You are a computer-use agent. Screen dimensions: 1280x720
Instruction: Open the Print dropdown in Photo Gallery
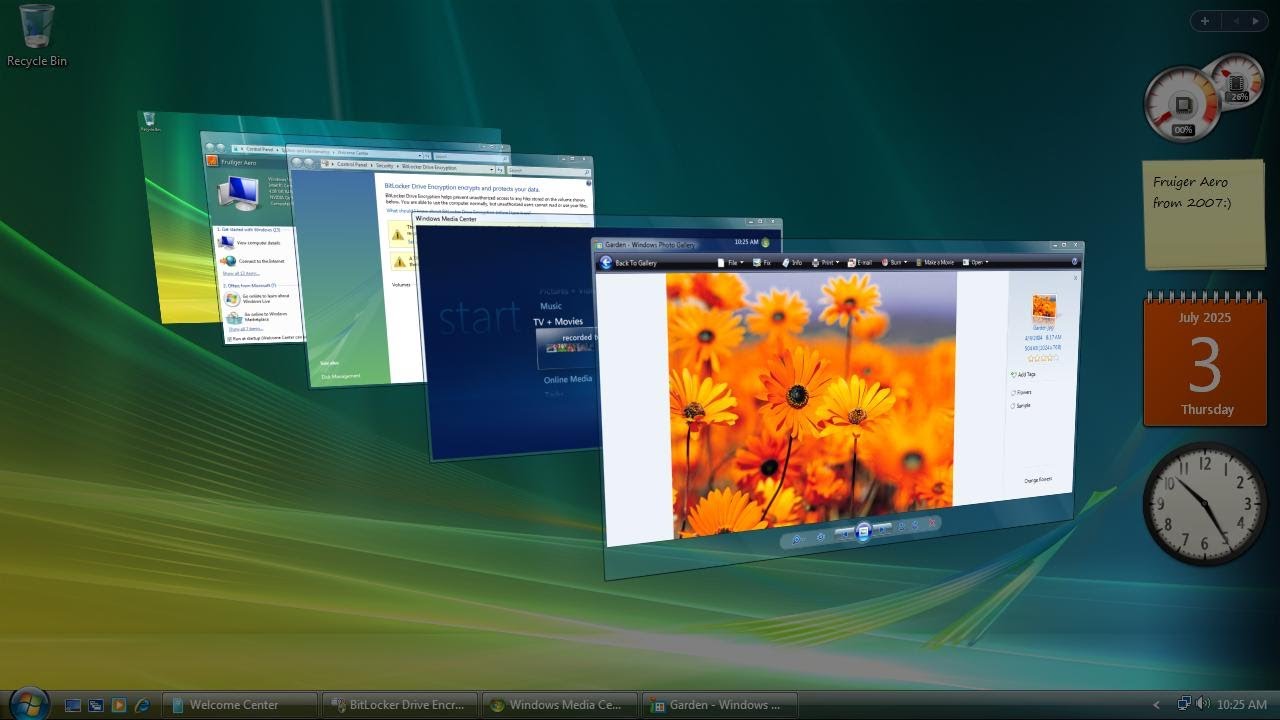pos(825,263)
